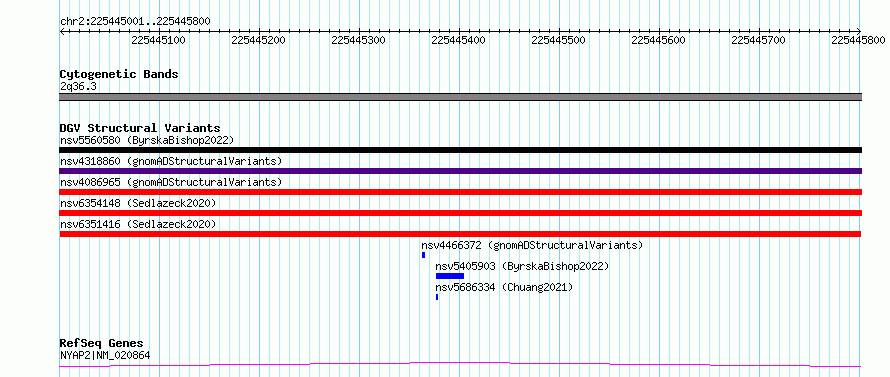Click ruler position 225445200
The image size is (890, 377).
[x=259, y=40]
